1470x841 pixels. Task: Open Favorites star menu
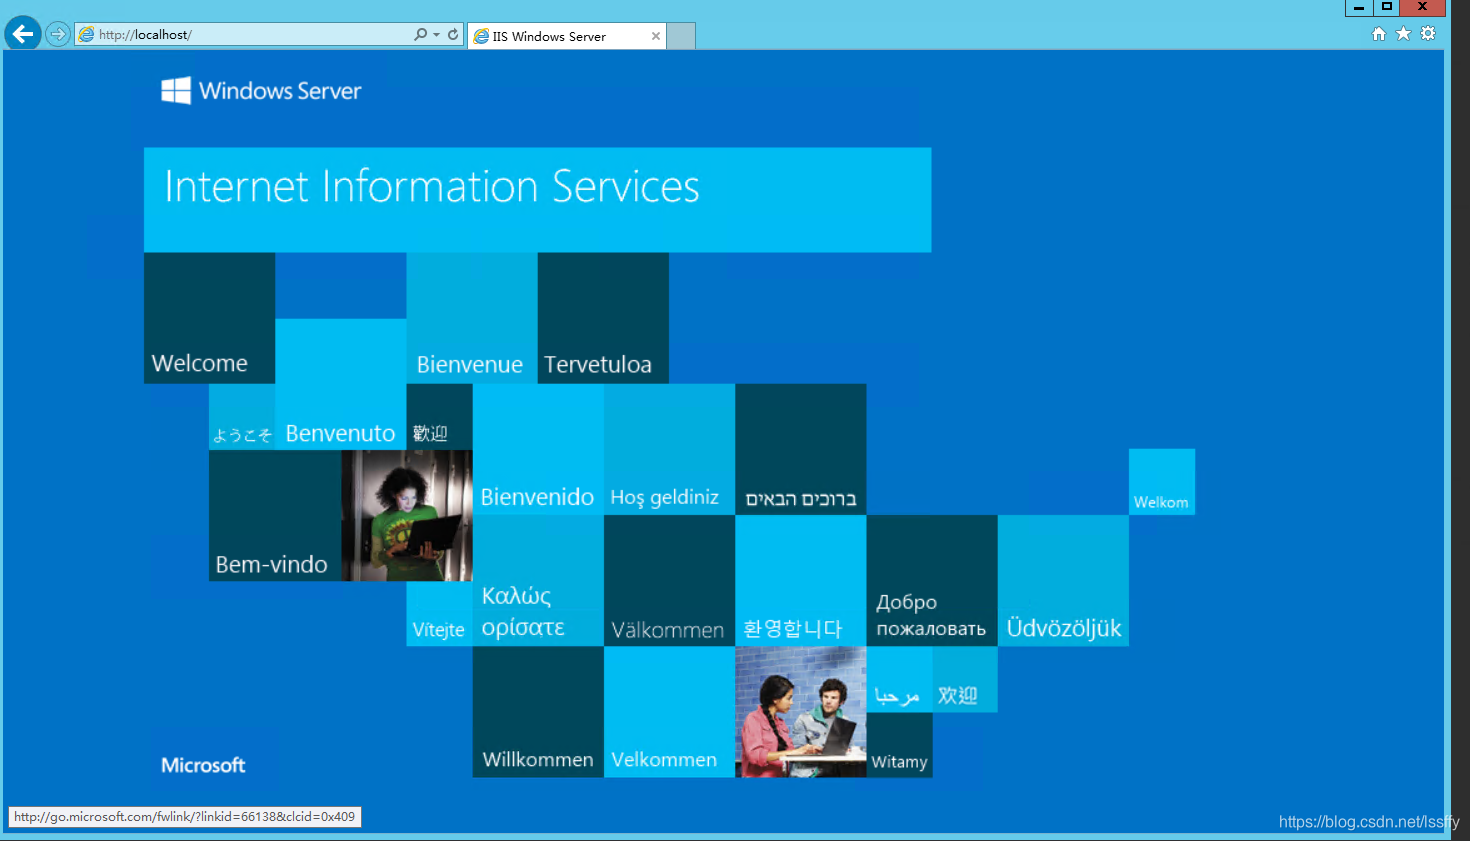[1403, 34]
